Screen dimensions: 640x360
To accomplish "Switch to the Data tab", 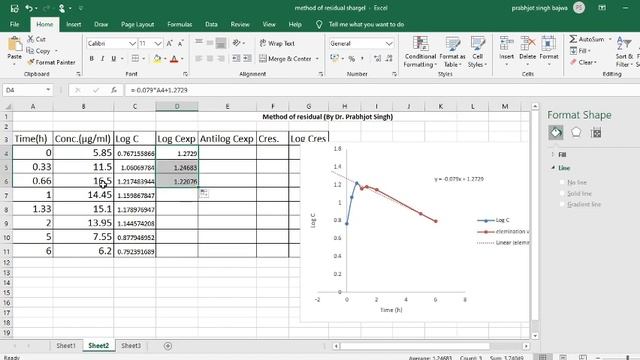I will 211,24.
